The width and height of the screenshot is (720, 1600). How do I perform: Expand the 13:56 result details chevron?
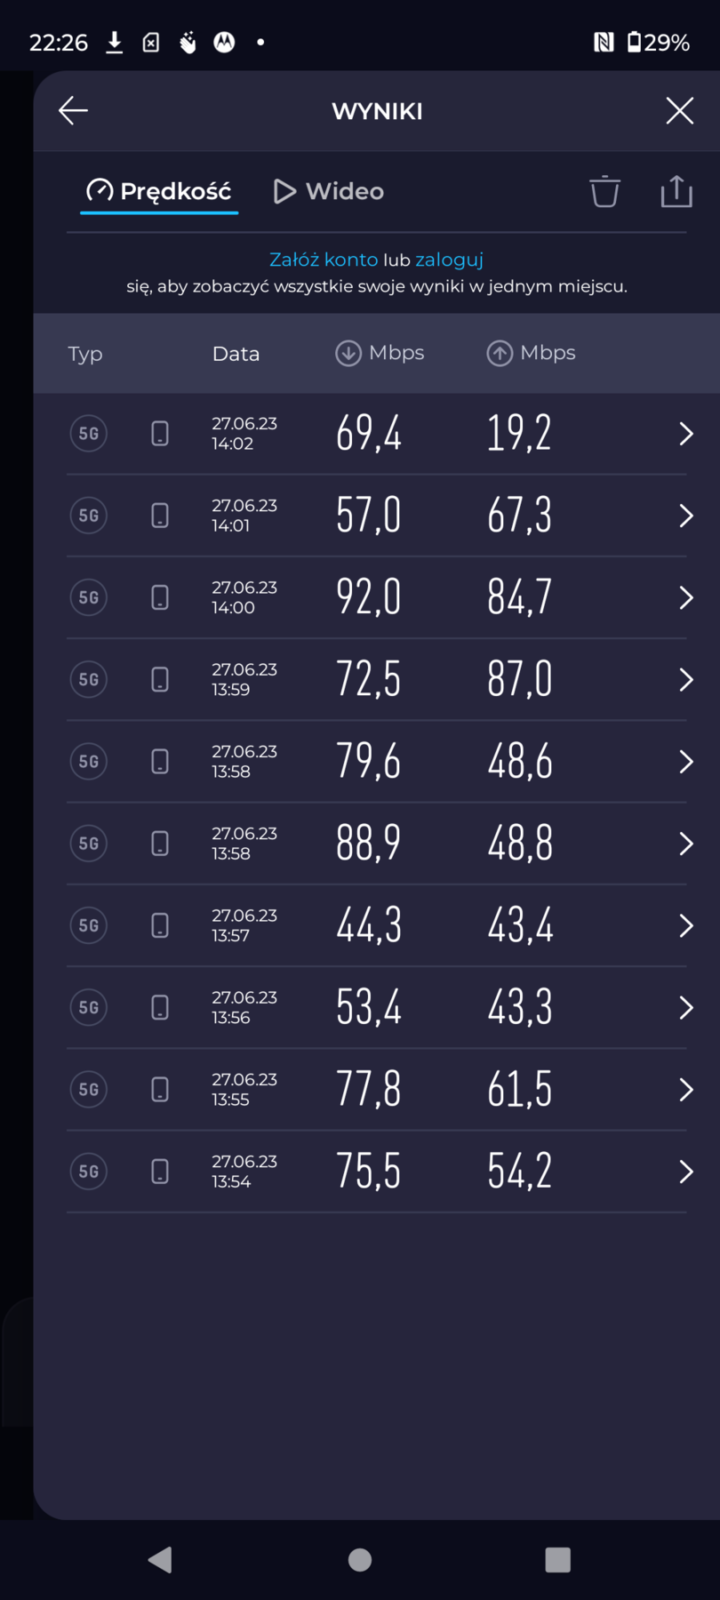(686, 1008)
